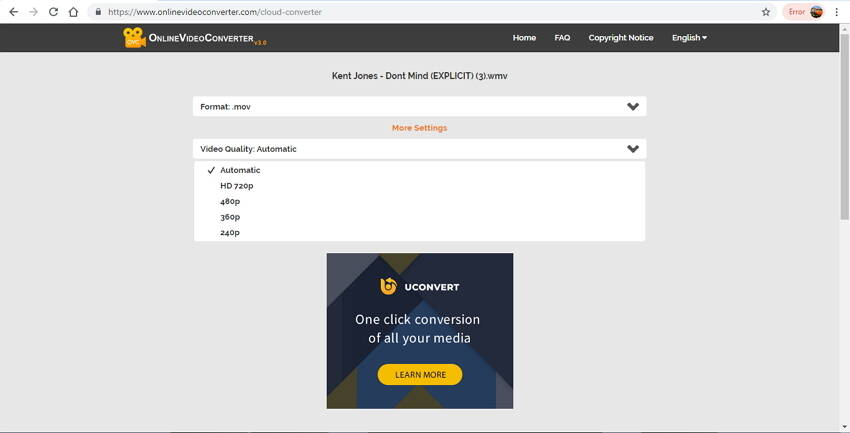850x433 pixels.
Task: Click the padlock site info icon
Action: (x=98, y=11)
